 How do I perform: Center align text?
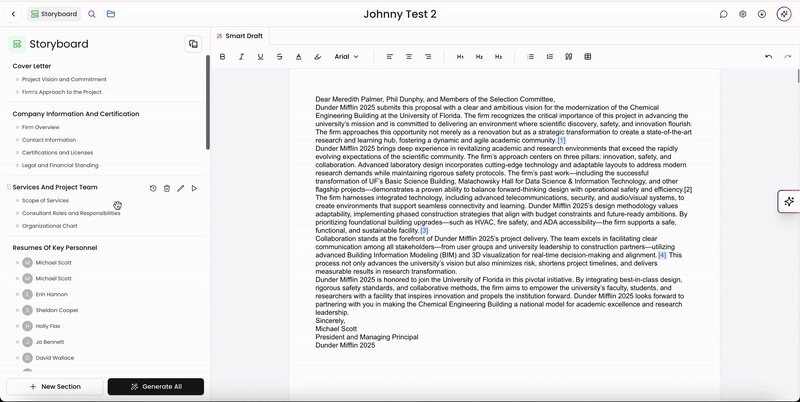coord(409,57)
